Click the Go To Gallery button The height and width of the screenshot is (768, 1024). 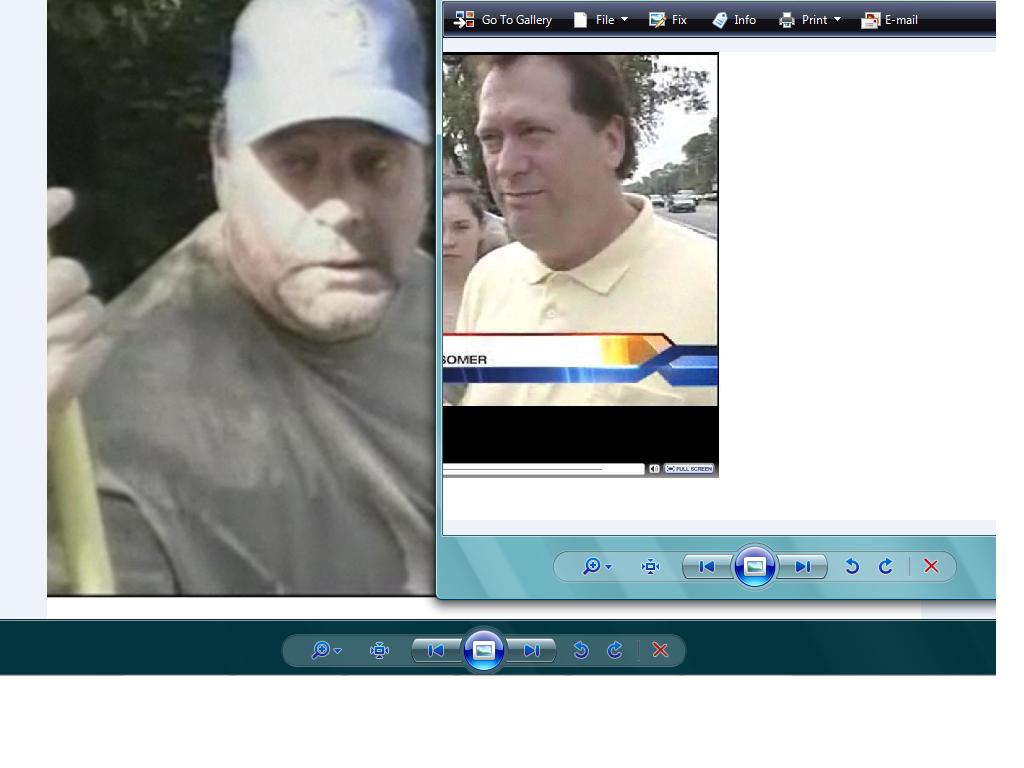[x=503, y=20]
